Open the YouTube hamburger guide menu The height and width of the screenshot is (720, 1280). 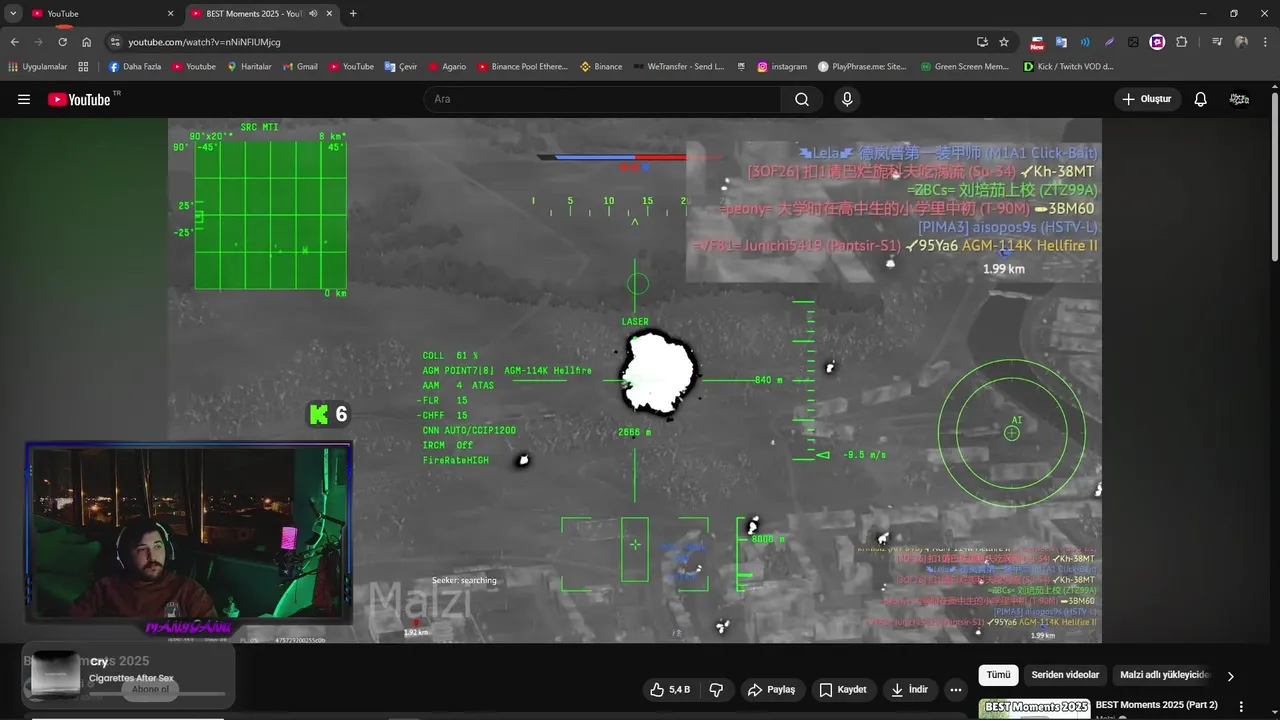click(24, 99)
